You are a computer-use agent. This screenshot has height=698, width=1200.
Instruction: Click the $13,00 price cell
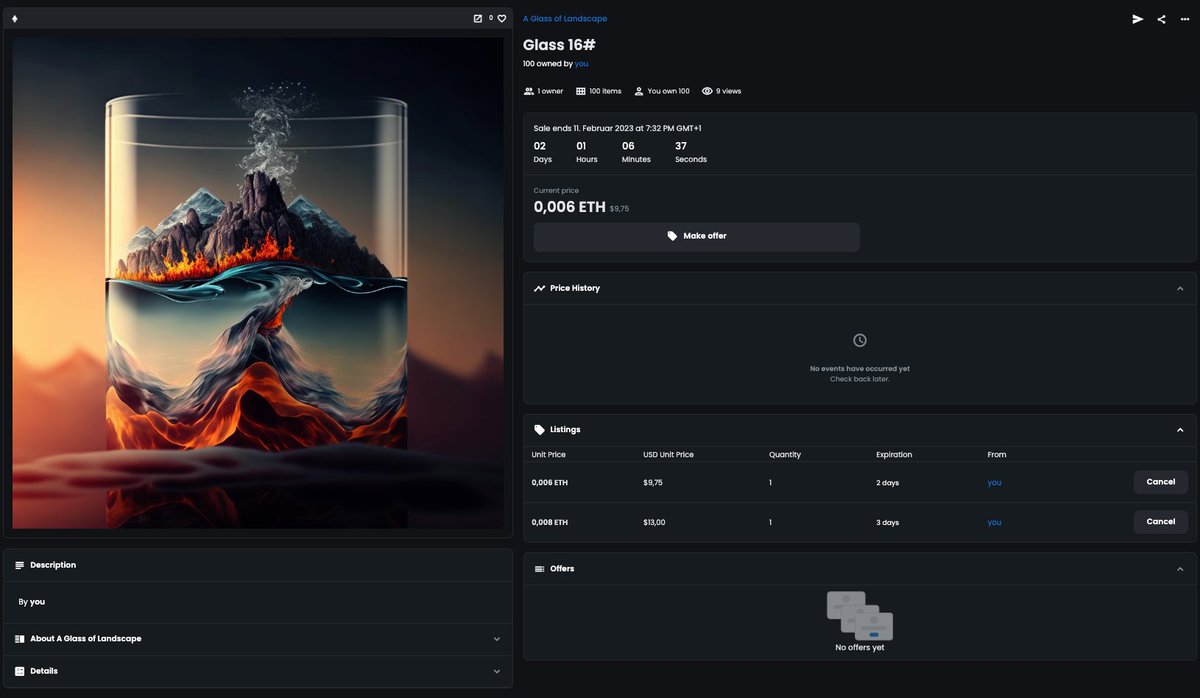[x=654, y=523]
